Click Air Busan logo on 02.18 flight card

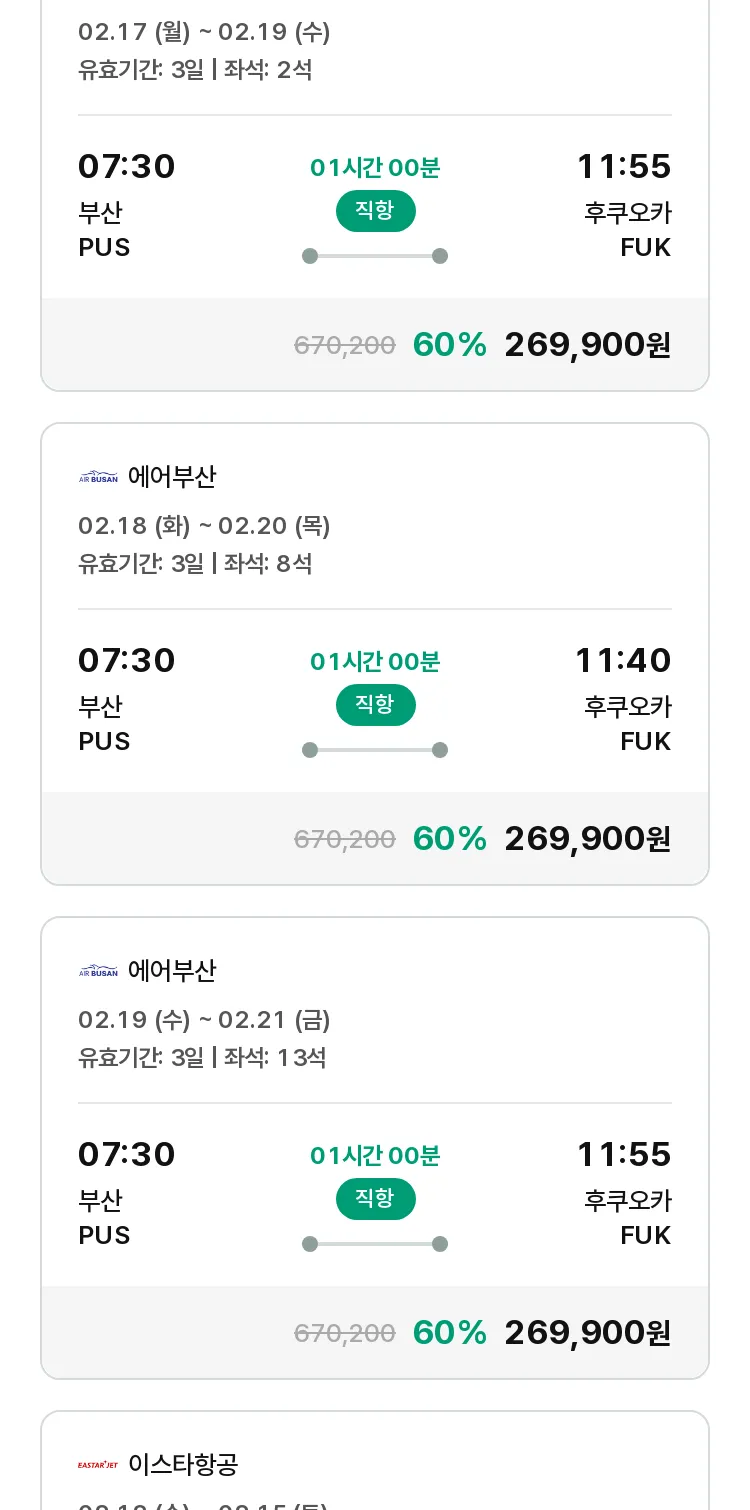tap(98, 477)
